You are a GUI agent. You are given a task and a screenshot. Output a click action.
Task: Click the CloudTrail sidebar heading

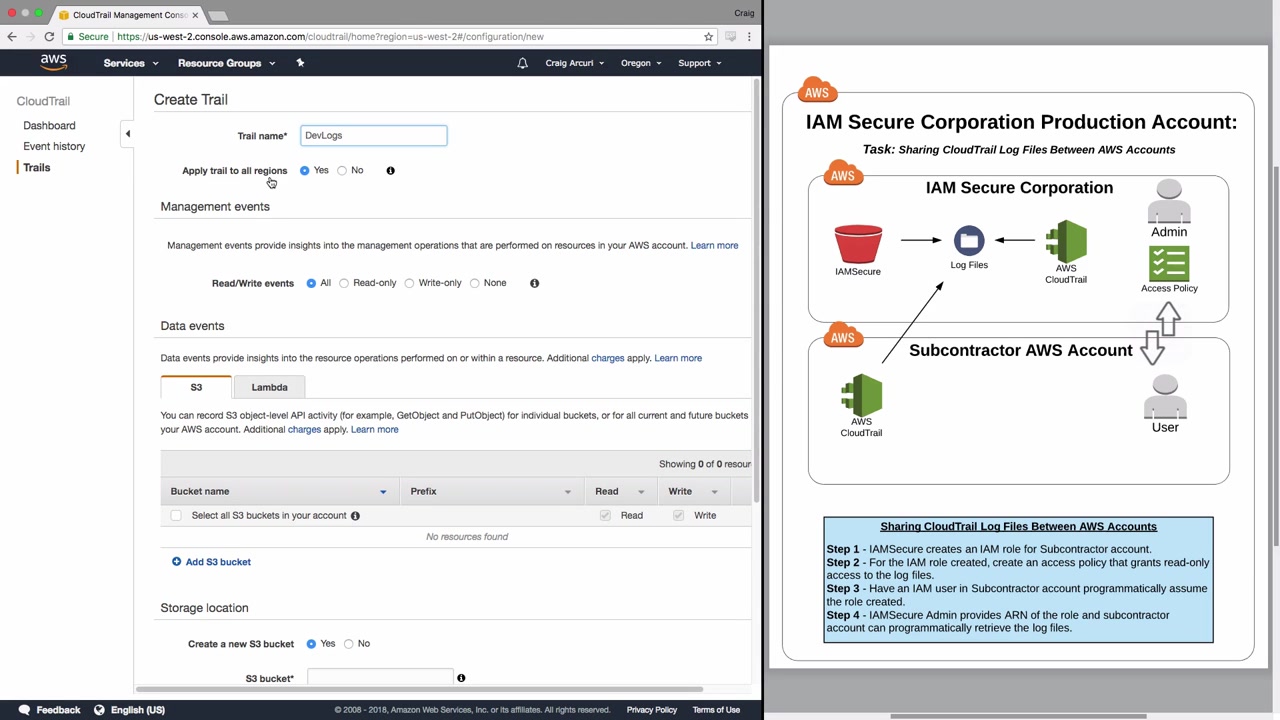coord(43,101)
